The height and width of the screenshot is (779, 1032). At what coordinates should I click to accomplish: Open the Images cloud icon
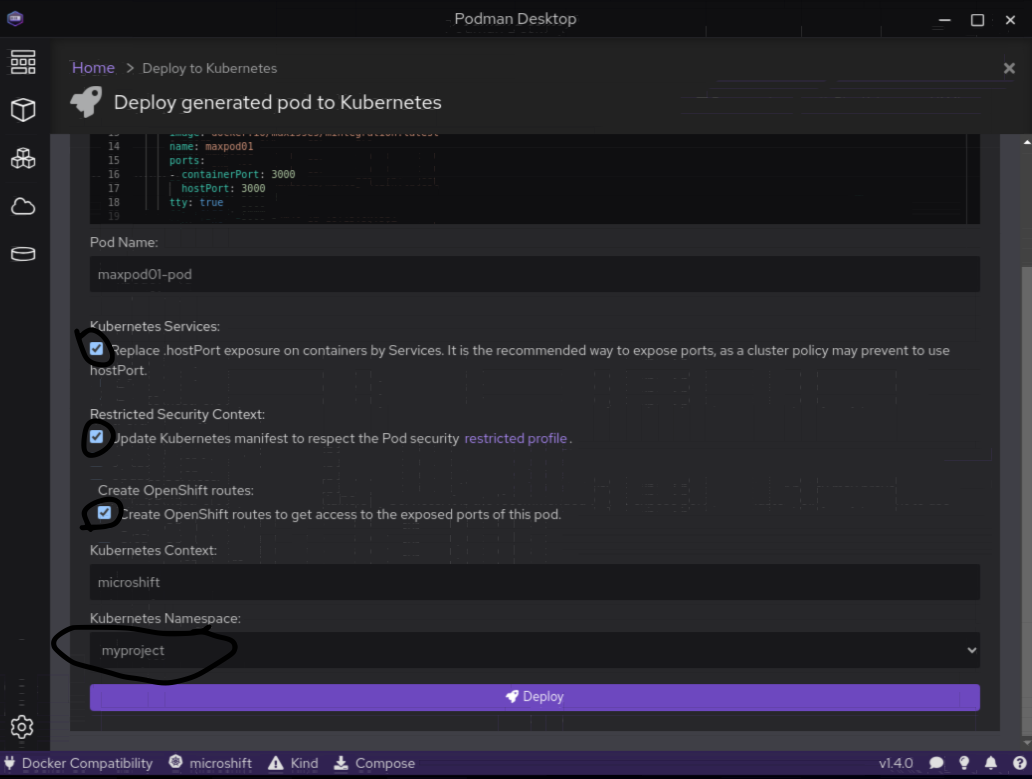pos(23,206)
